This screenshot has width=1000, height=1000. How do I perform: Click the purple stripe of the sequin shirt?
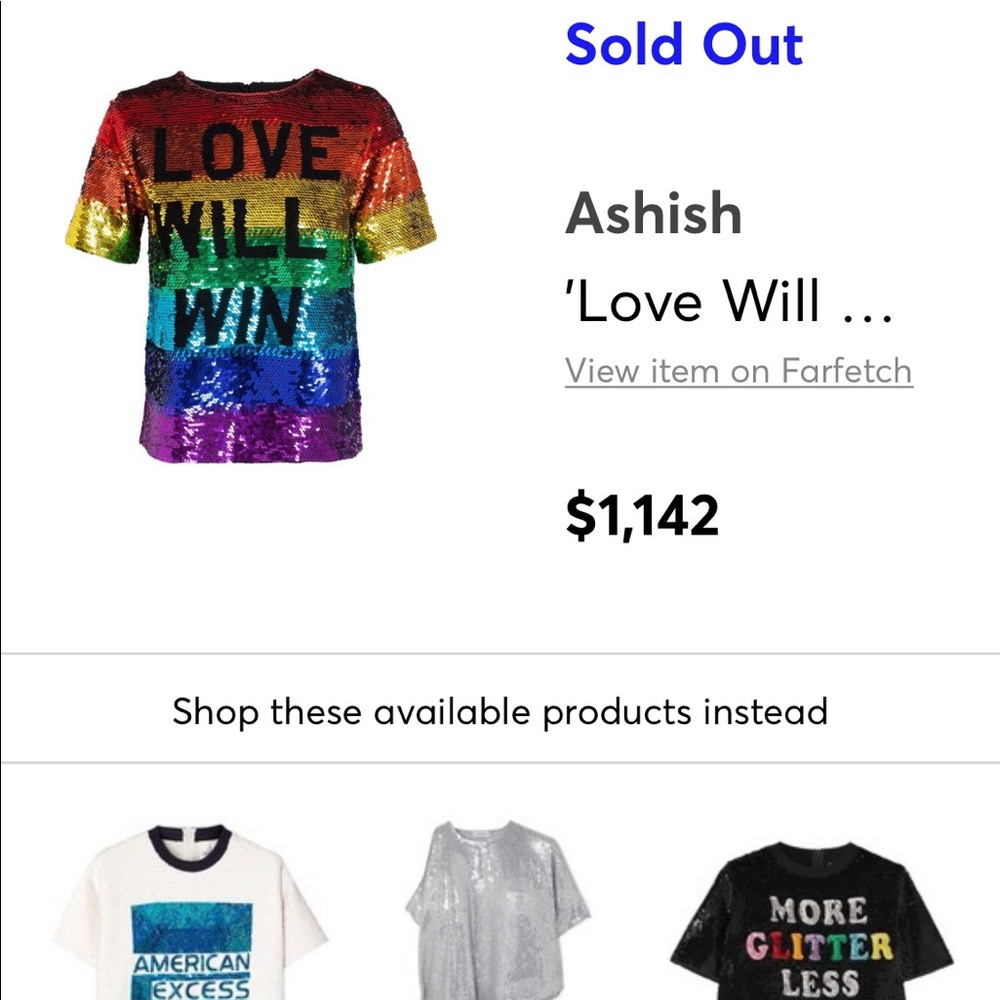[x=252, y=434]
